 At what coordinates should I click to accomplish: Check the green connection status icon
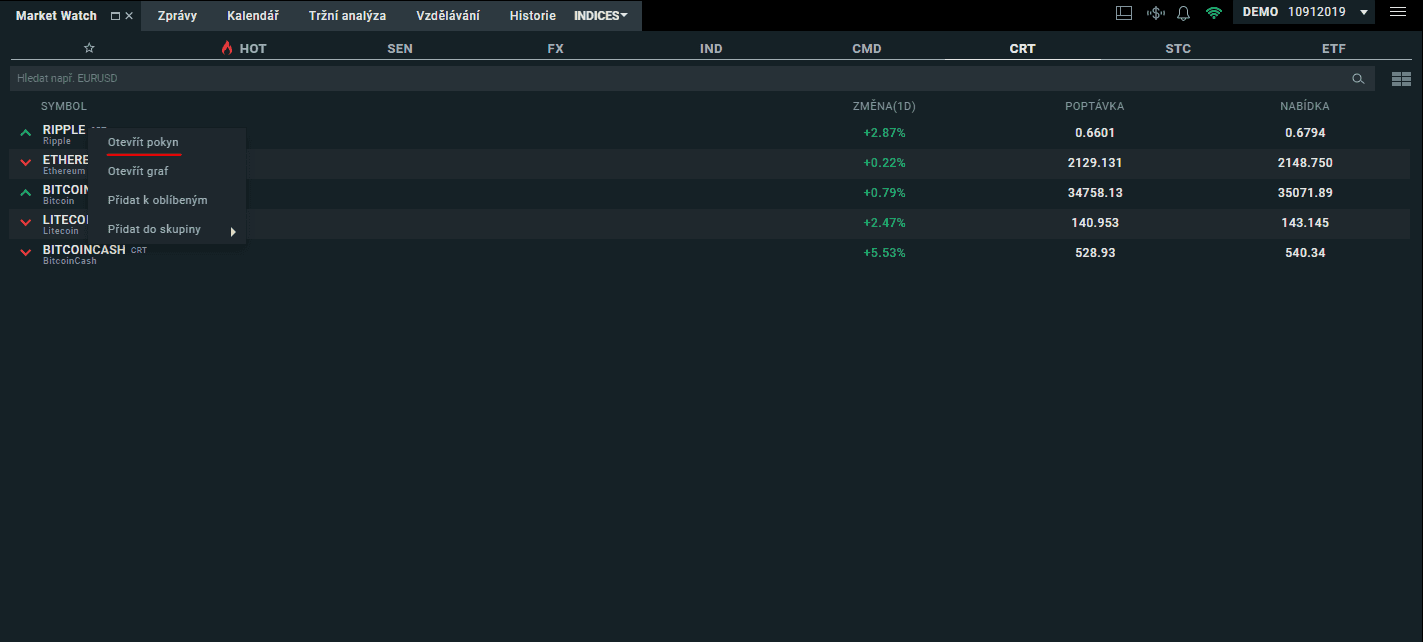[1214, 13]
